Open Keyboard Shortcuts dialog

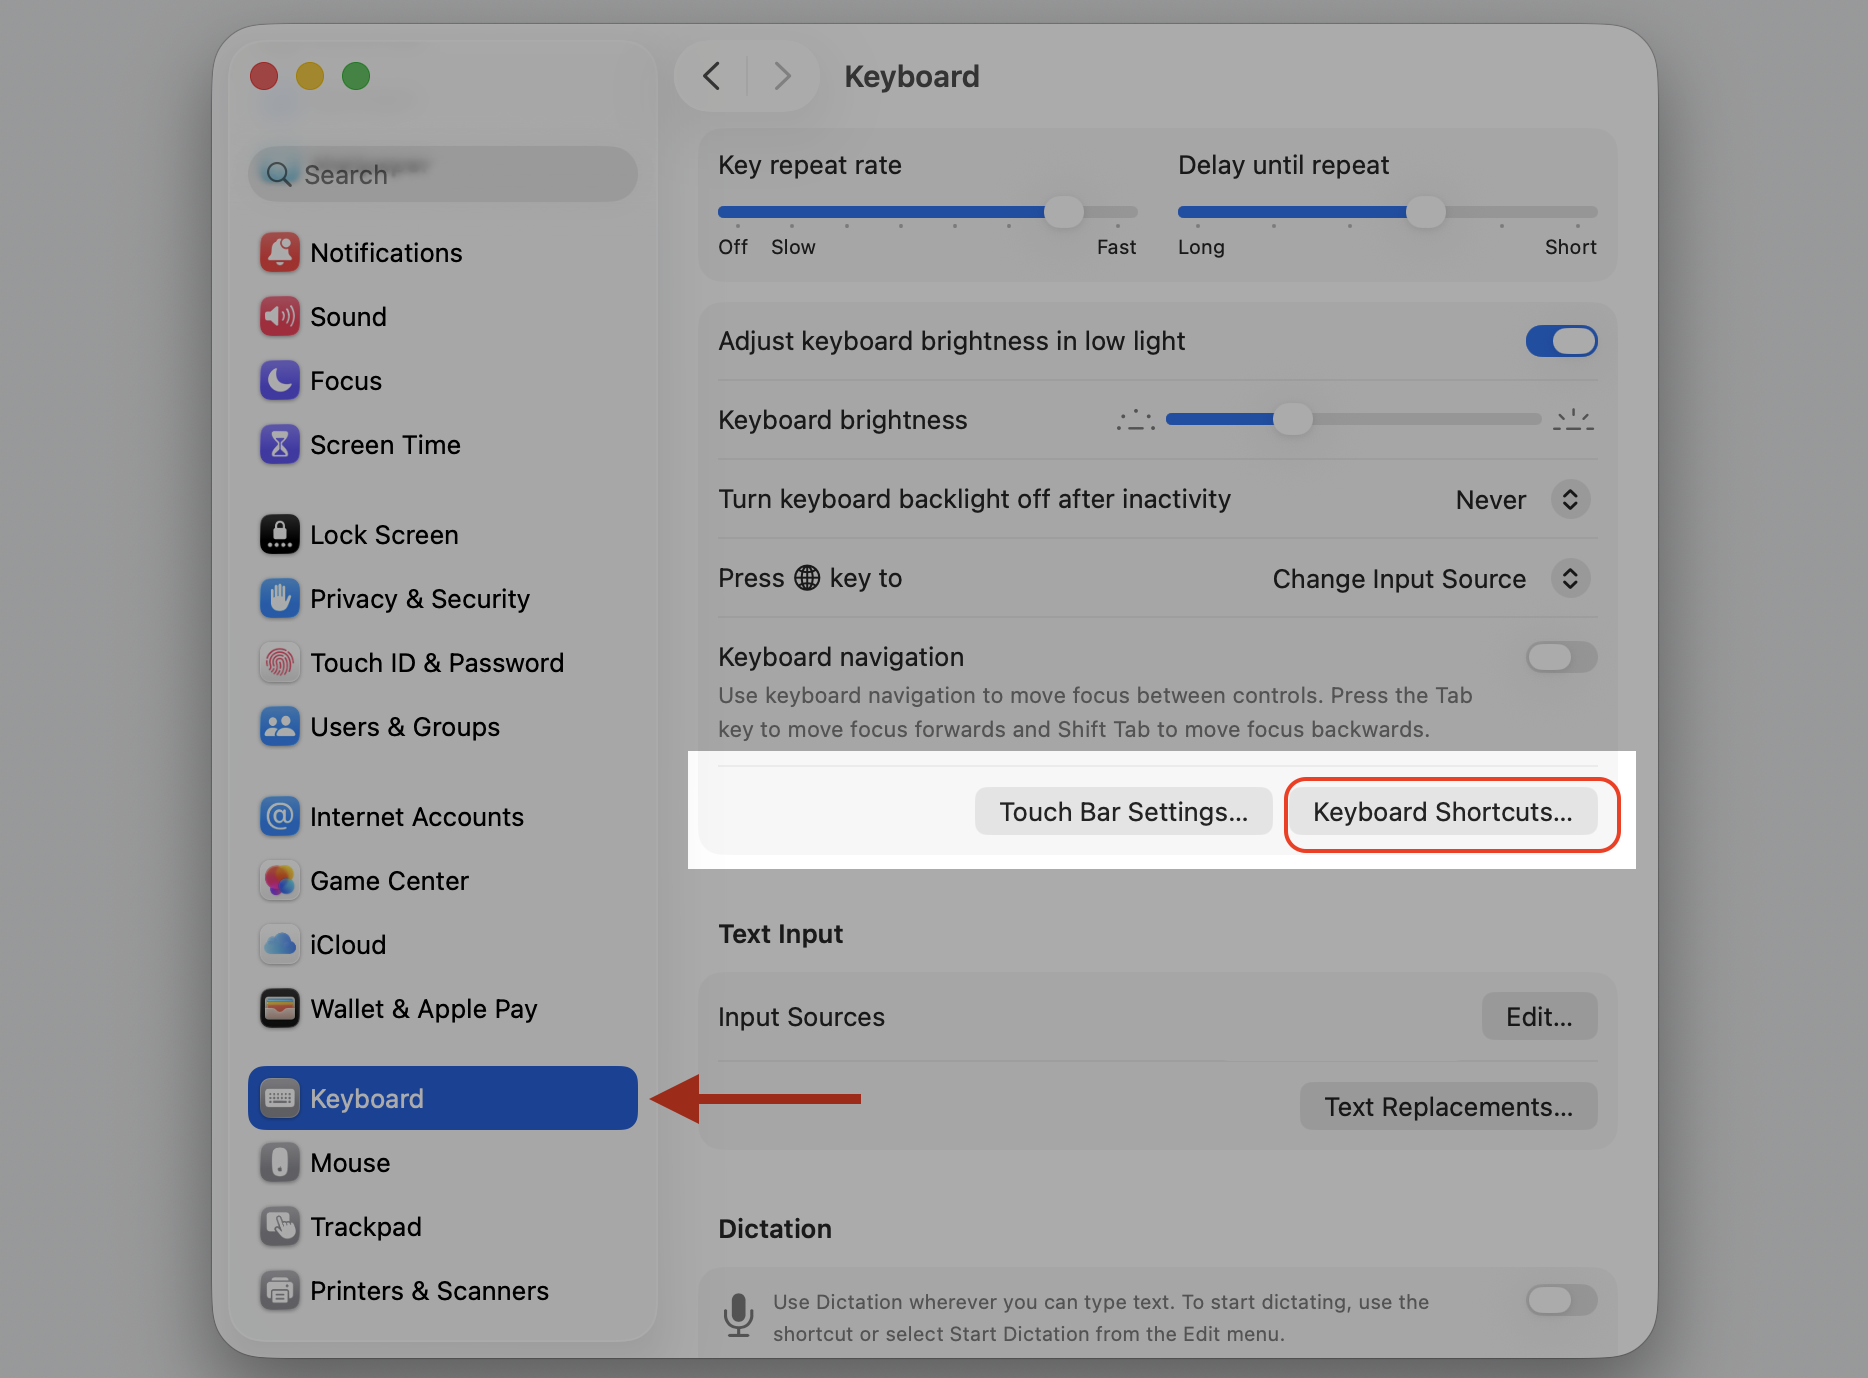pyautogui.click(x=1442, y=811)
